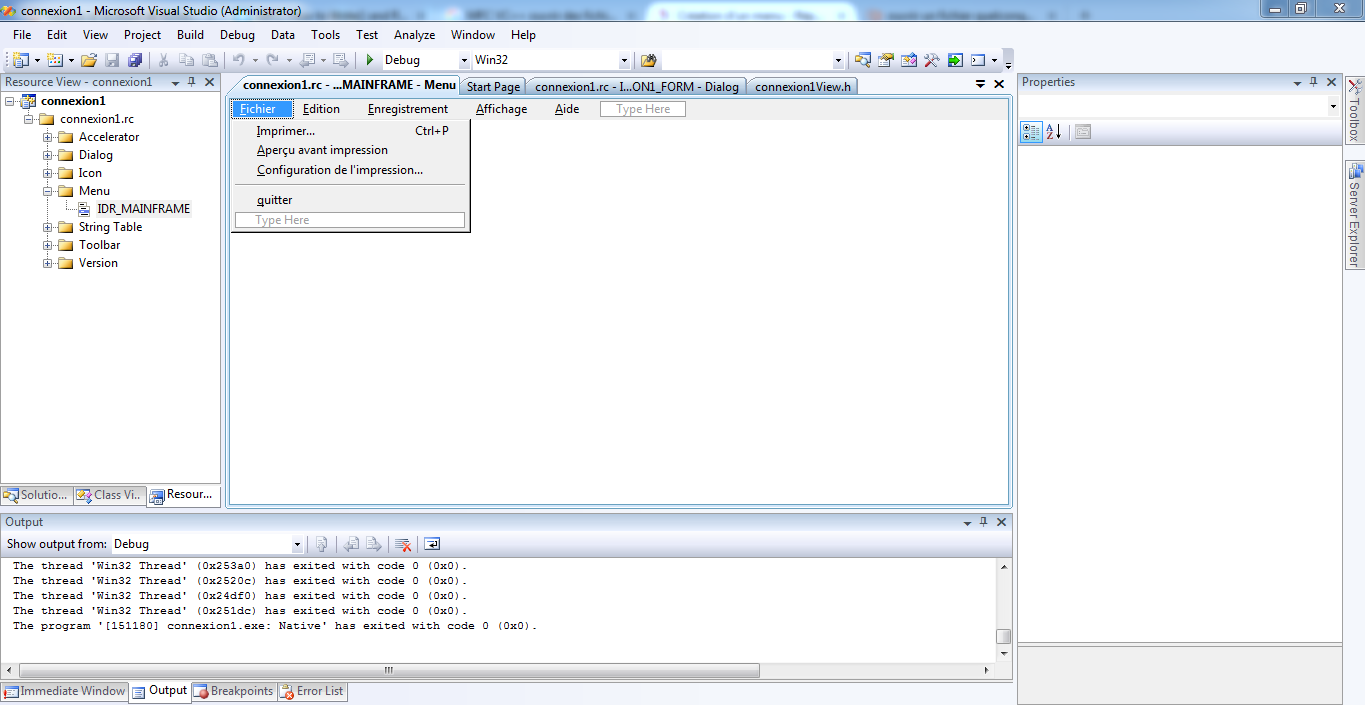Open the Show output from dropdown
This screenshot has width=1365, height=705.
point(297,545)
